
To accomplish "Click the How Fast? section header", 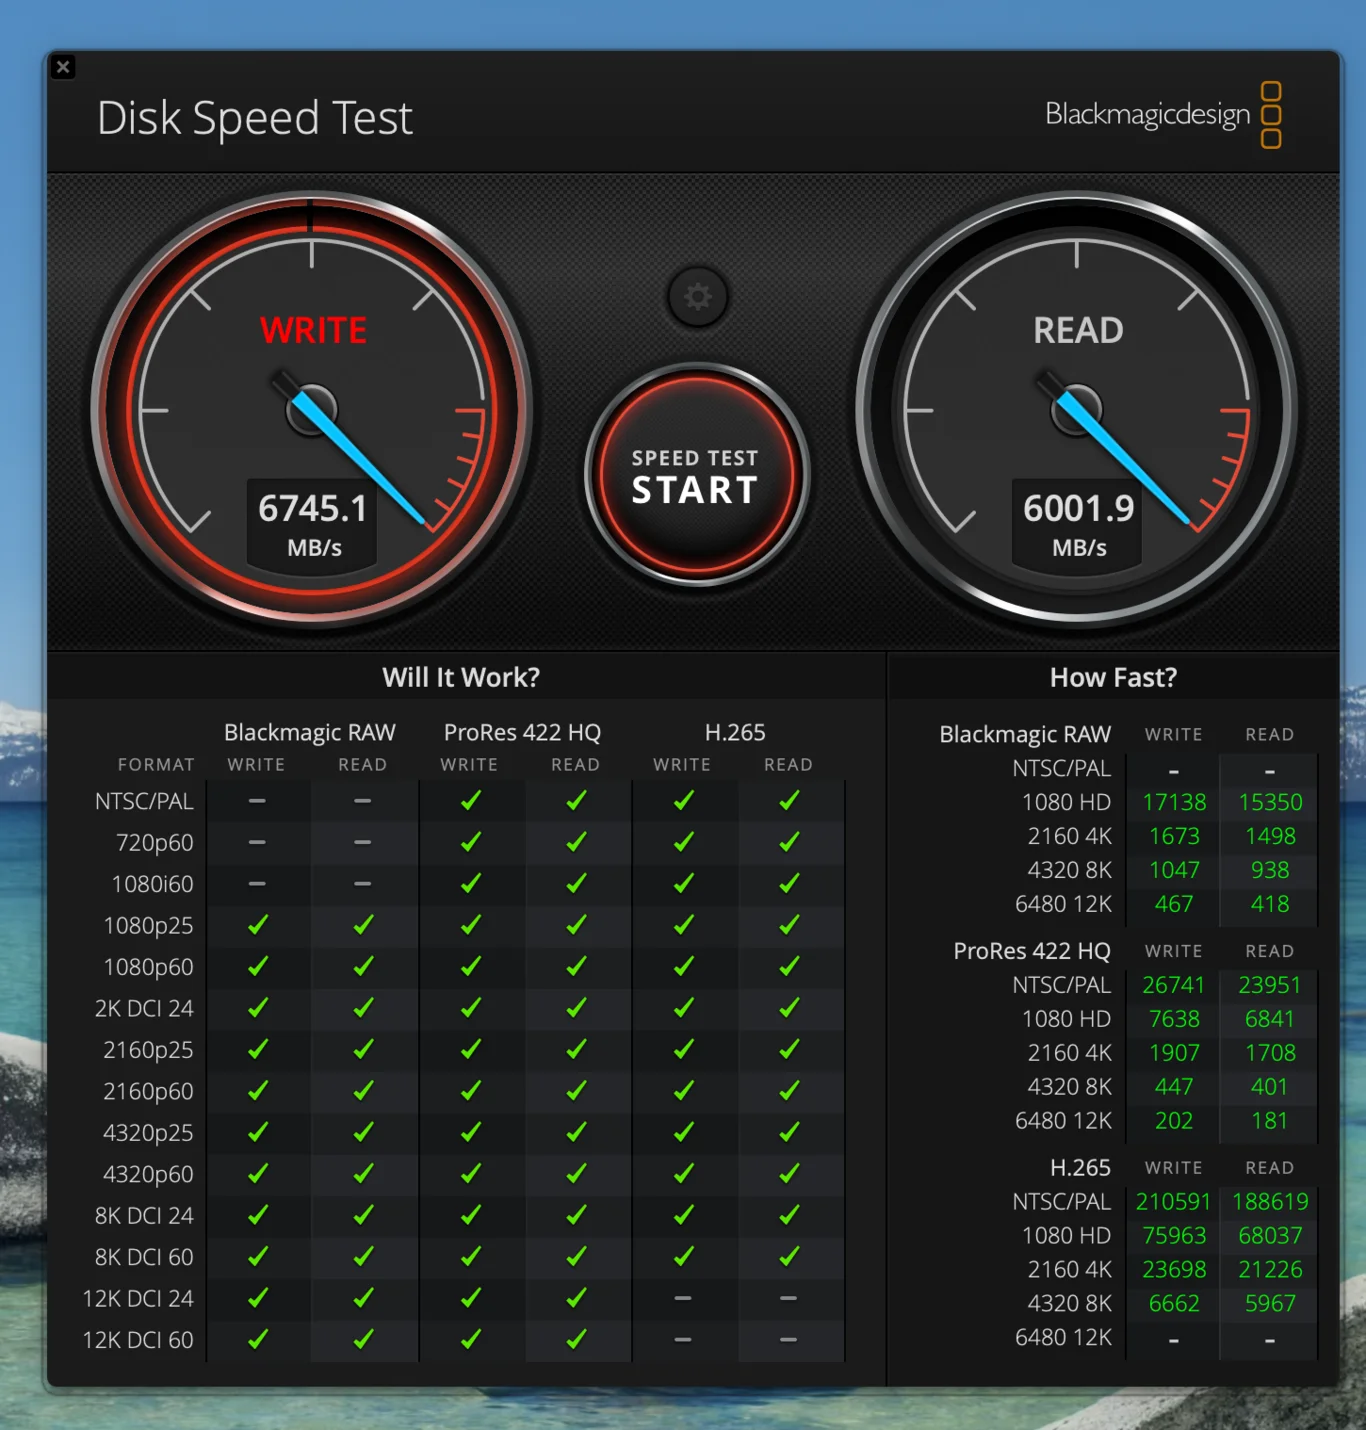I will (1113, 677).
